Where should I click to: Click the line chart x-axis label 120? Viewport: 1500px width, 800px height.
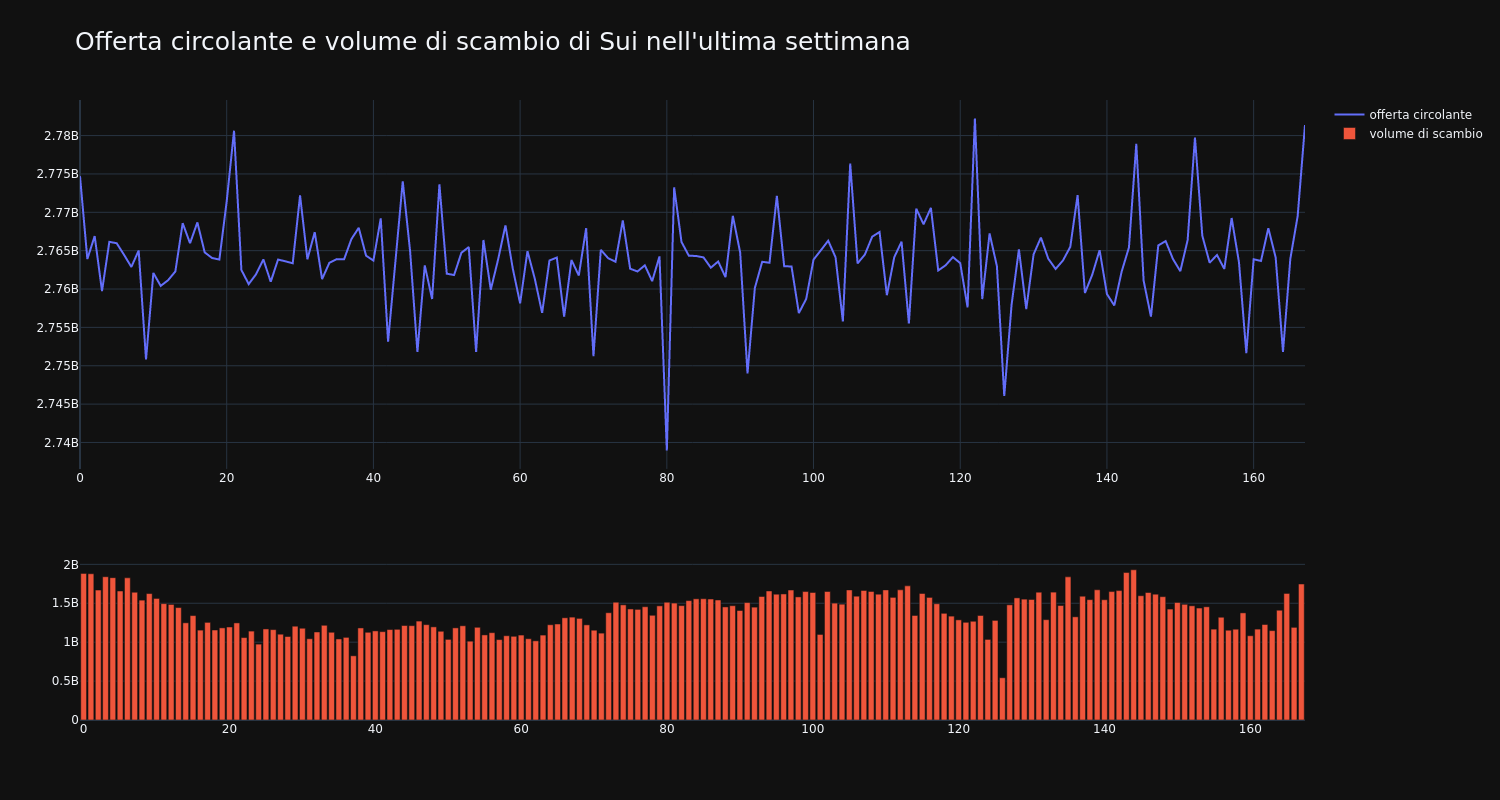click(x=960, y=478)
